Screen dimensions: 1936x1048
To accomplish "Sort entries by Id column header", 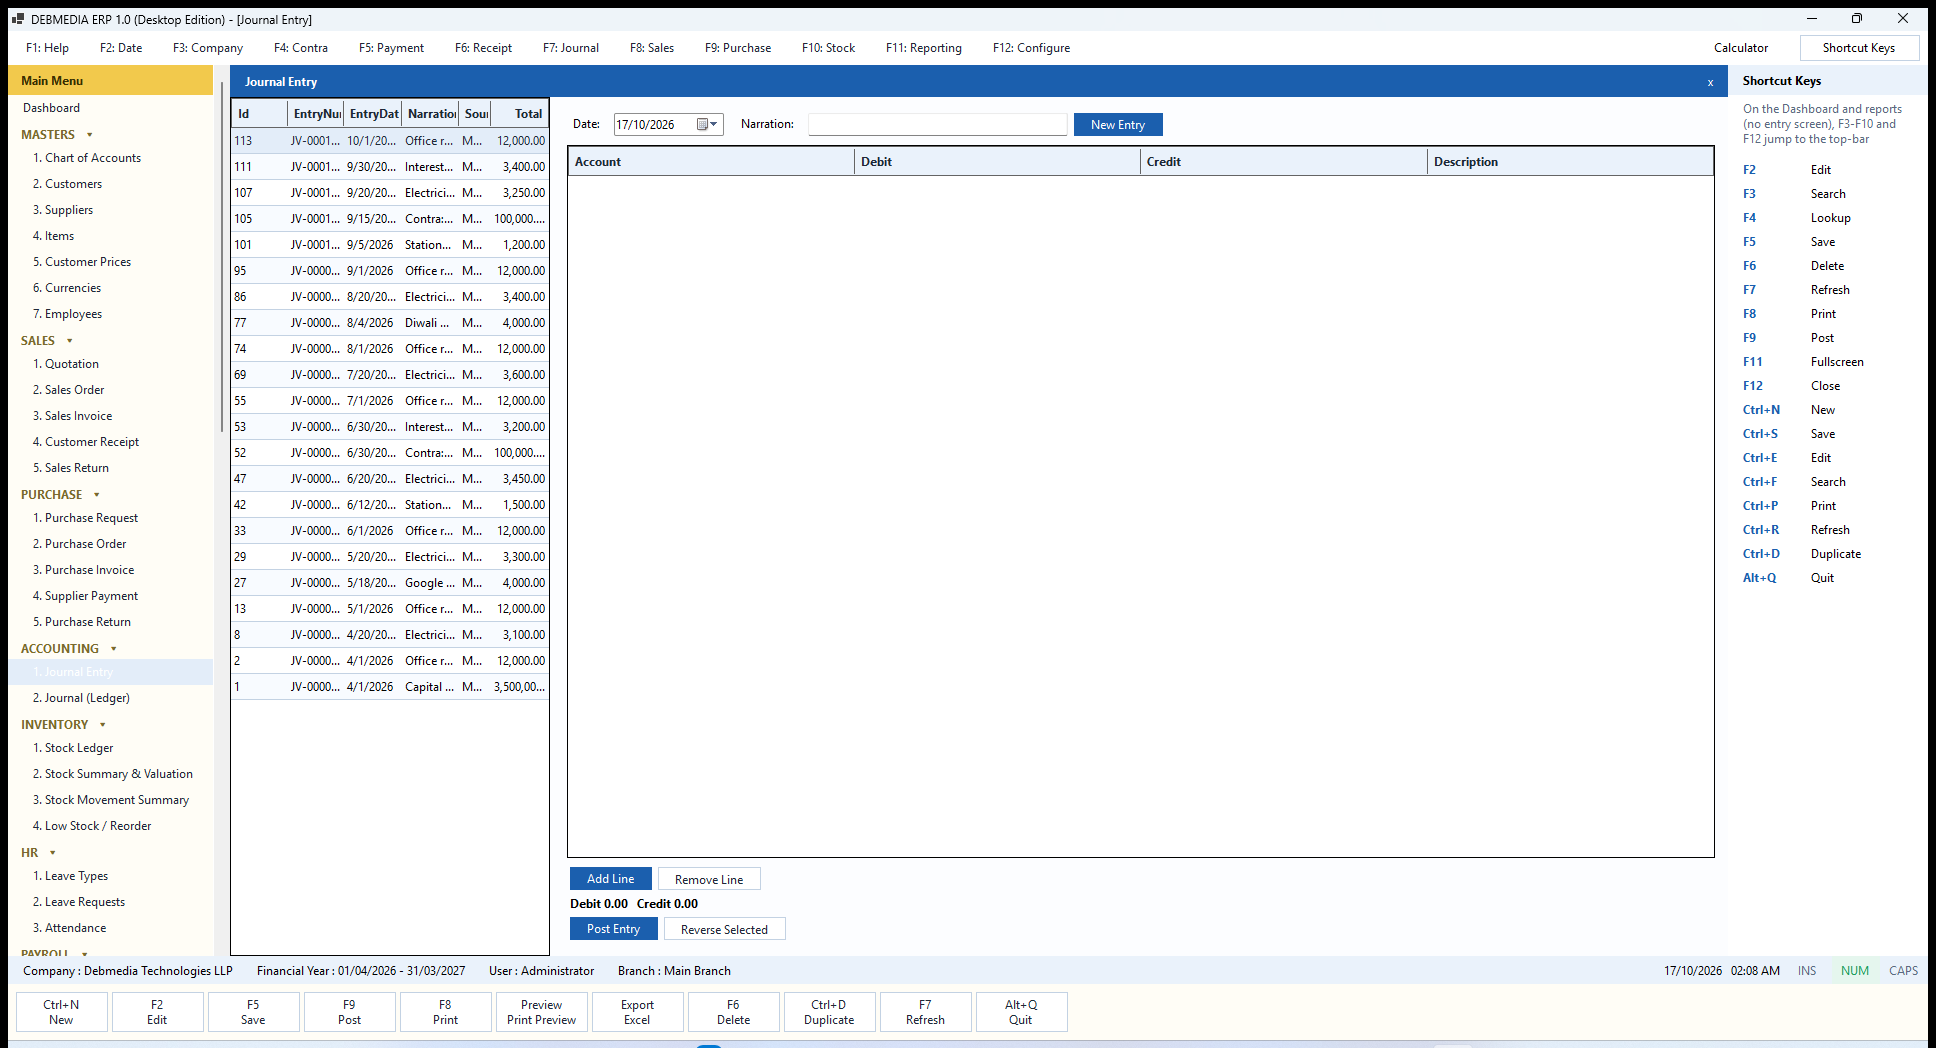I will [x=260, y=114].
